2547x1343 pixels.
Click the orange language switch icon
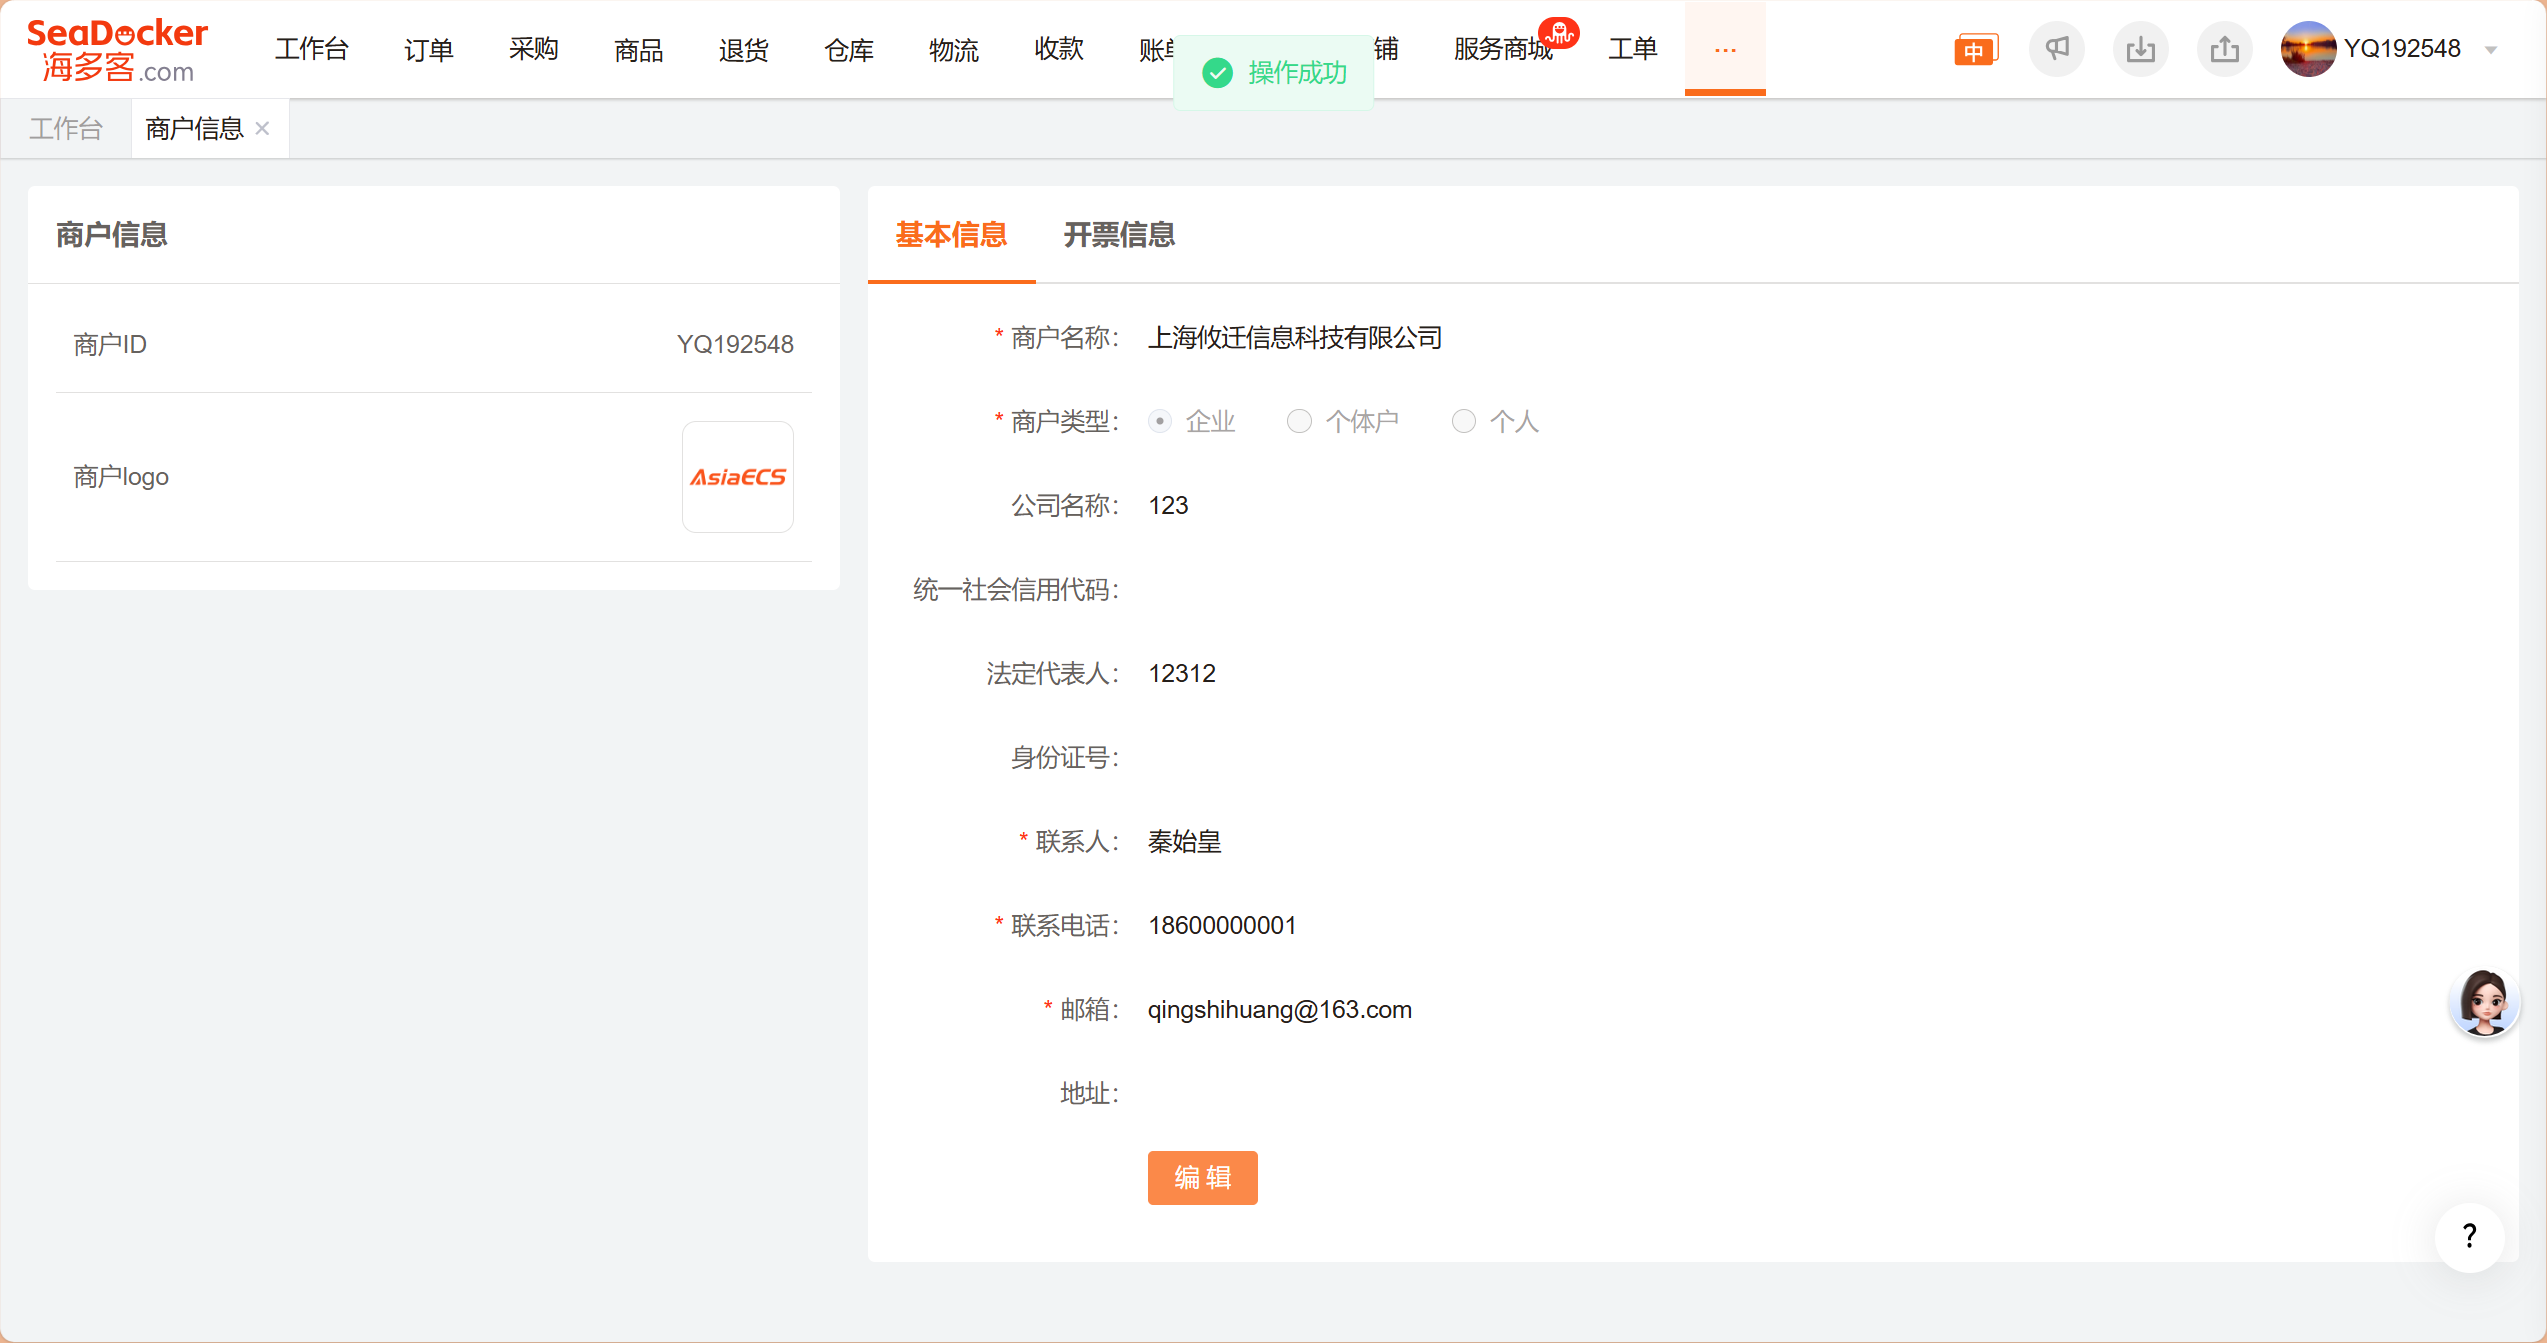(1975, 49)
